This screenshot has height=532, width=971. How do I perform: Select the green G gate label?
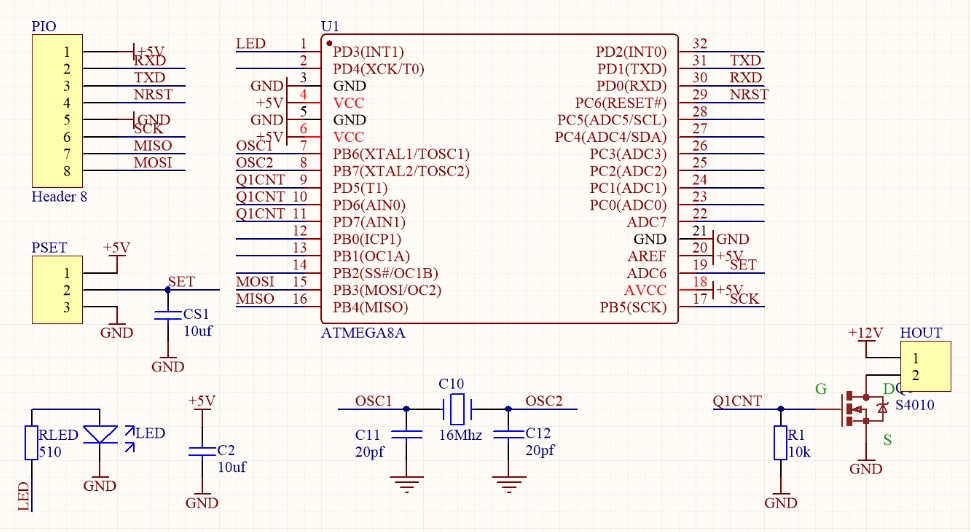(x=821, y=389)
